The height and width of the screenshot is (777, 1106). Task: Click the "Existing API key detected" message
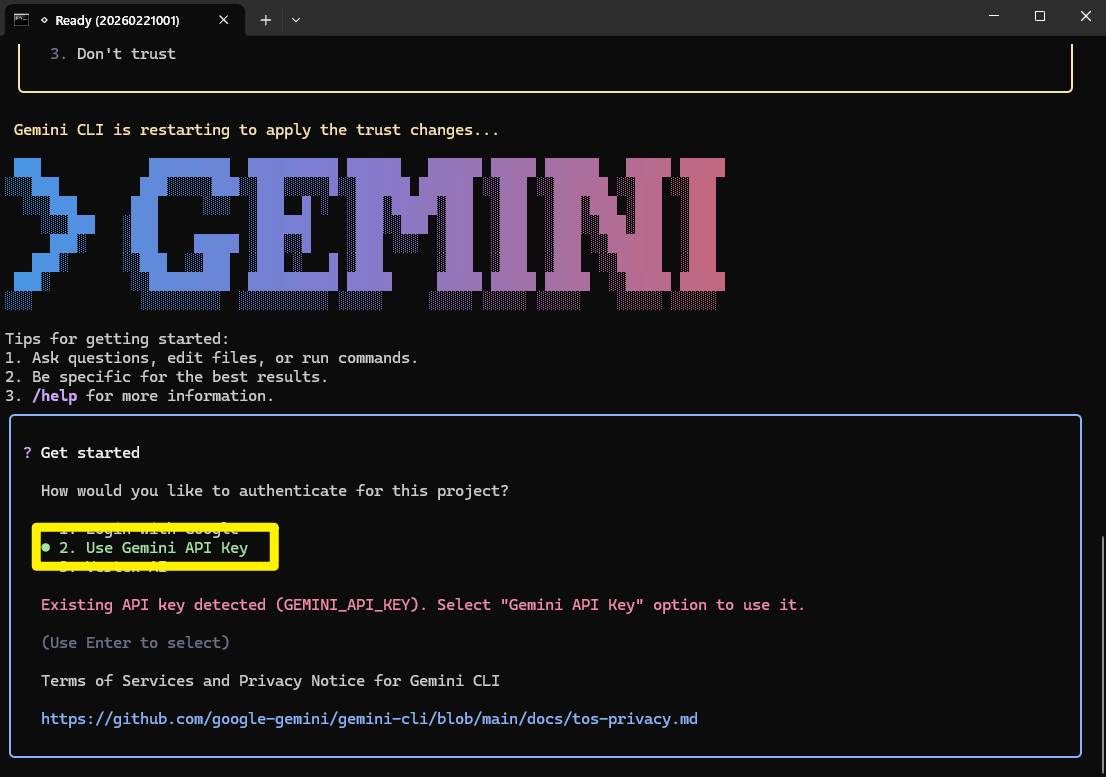pos(420,604)
